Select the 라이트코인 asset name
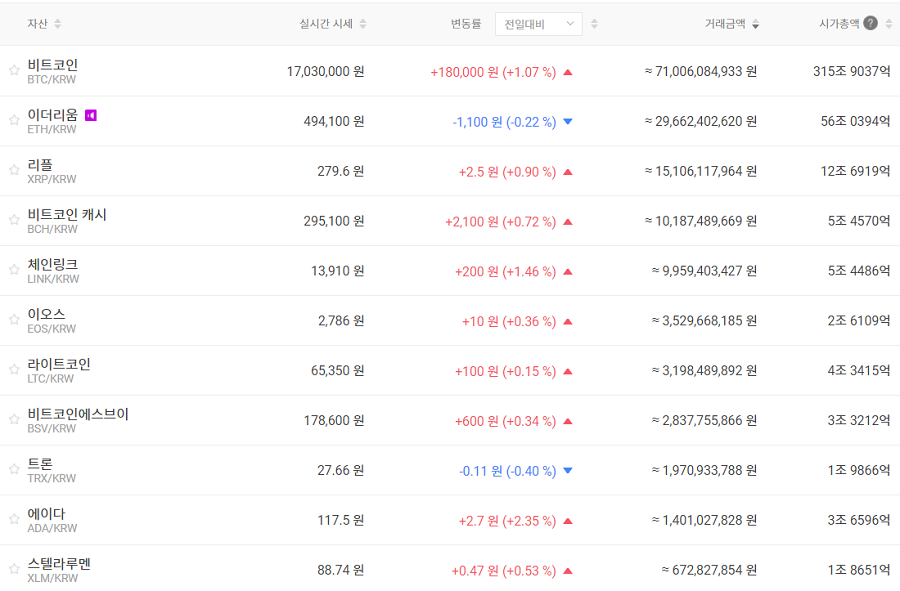This screenshot has height=591, width=900. [x=59, y=364]
